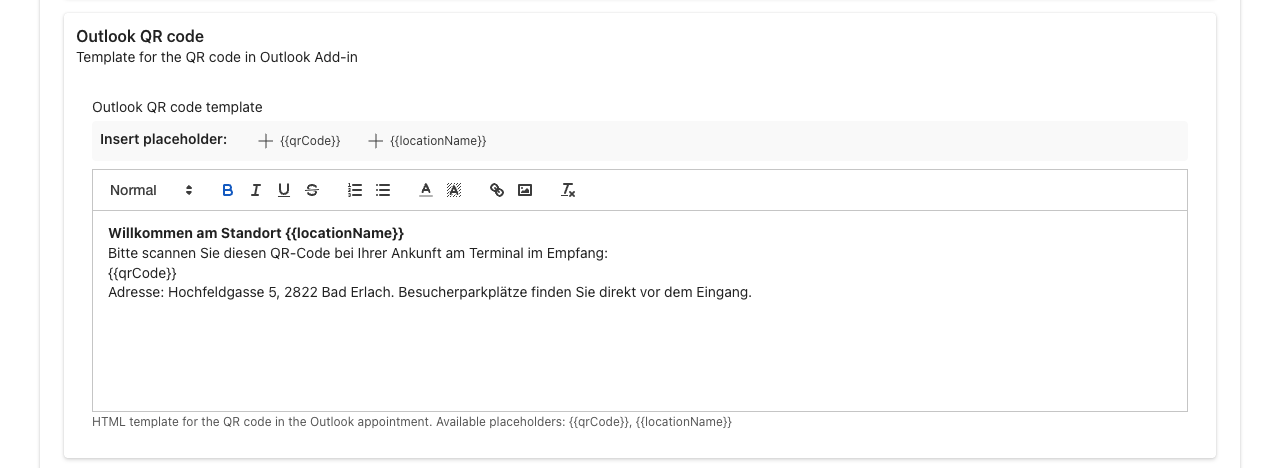This screenshot has height=468, width=1280.
Task: Click the bold heading line Willkommen am Standort
Action: [256, 233]
